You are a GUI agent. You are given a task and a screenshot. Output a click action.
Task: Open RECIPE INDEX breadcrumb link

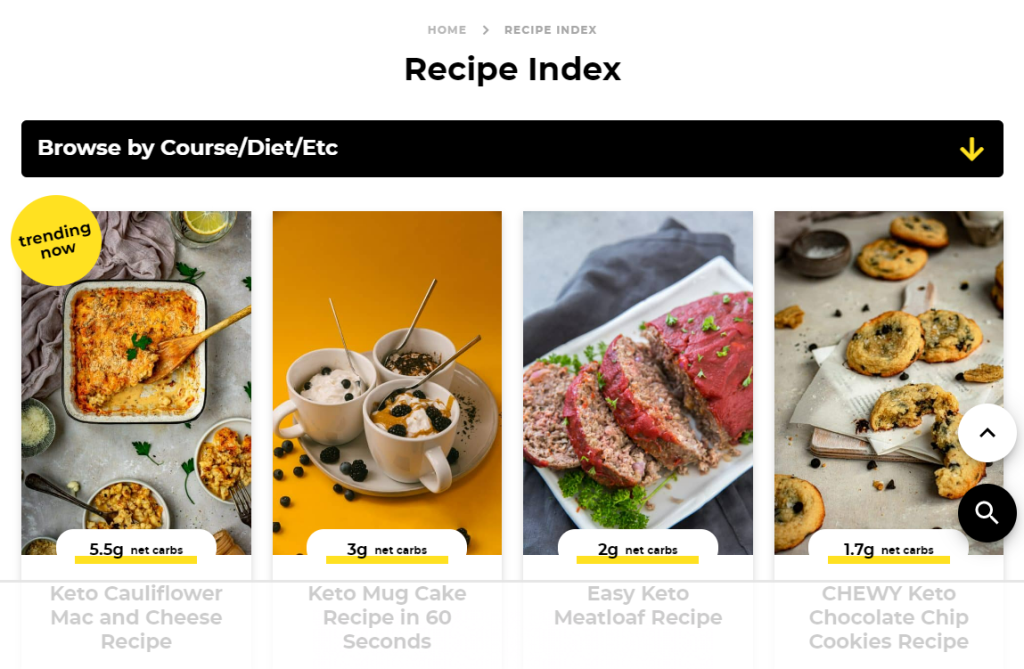click(x=551, y=30)
